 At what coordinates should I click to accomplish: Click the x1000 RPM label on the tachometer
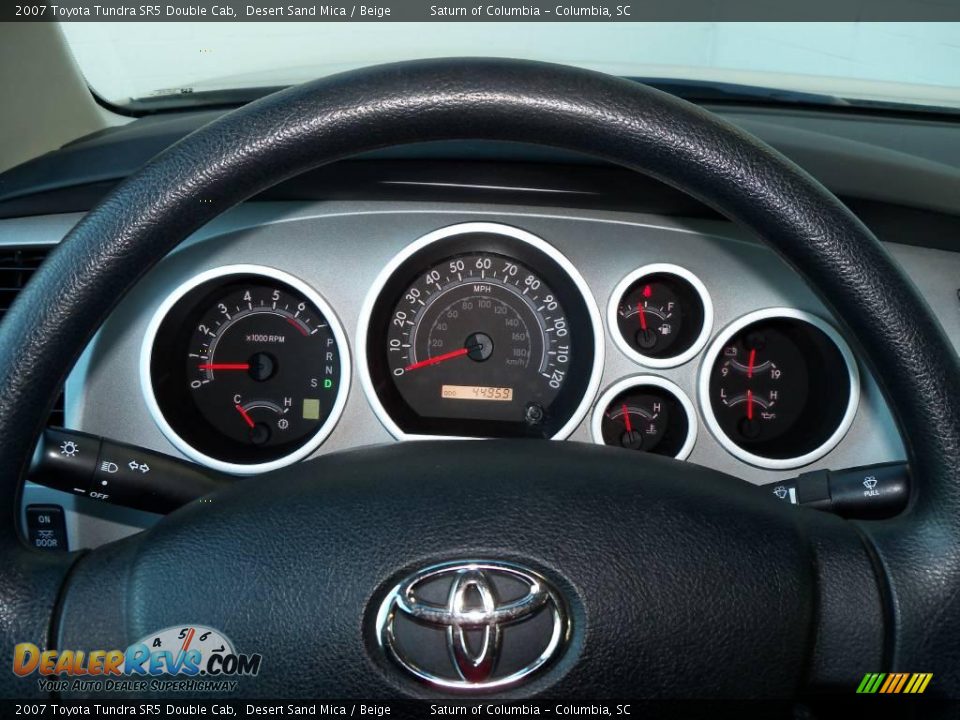pyautogui.click(x=264, y=339)
